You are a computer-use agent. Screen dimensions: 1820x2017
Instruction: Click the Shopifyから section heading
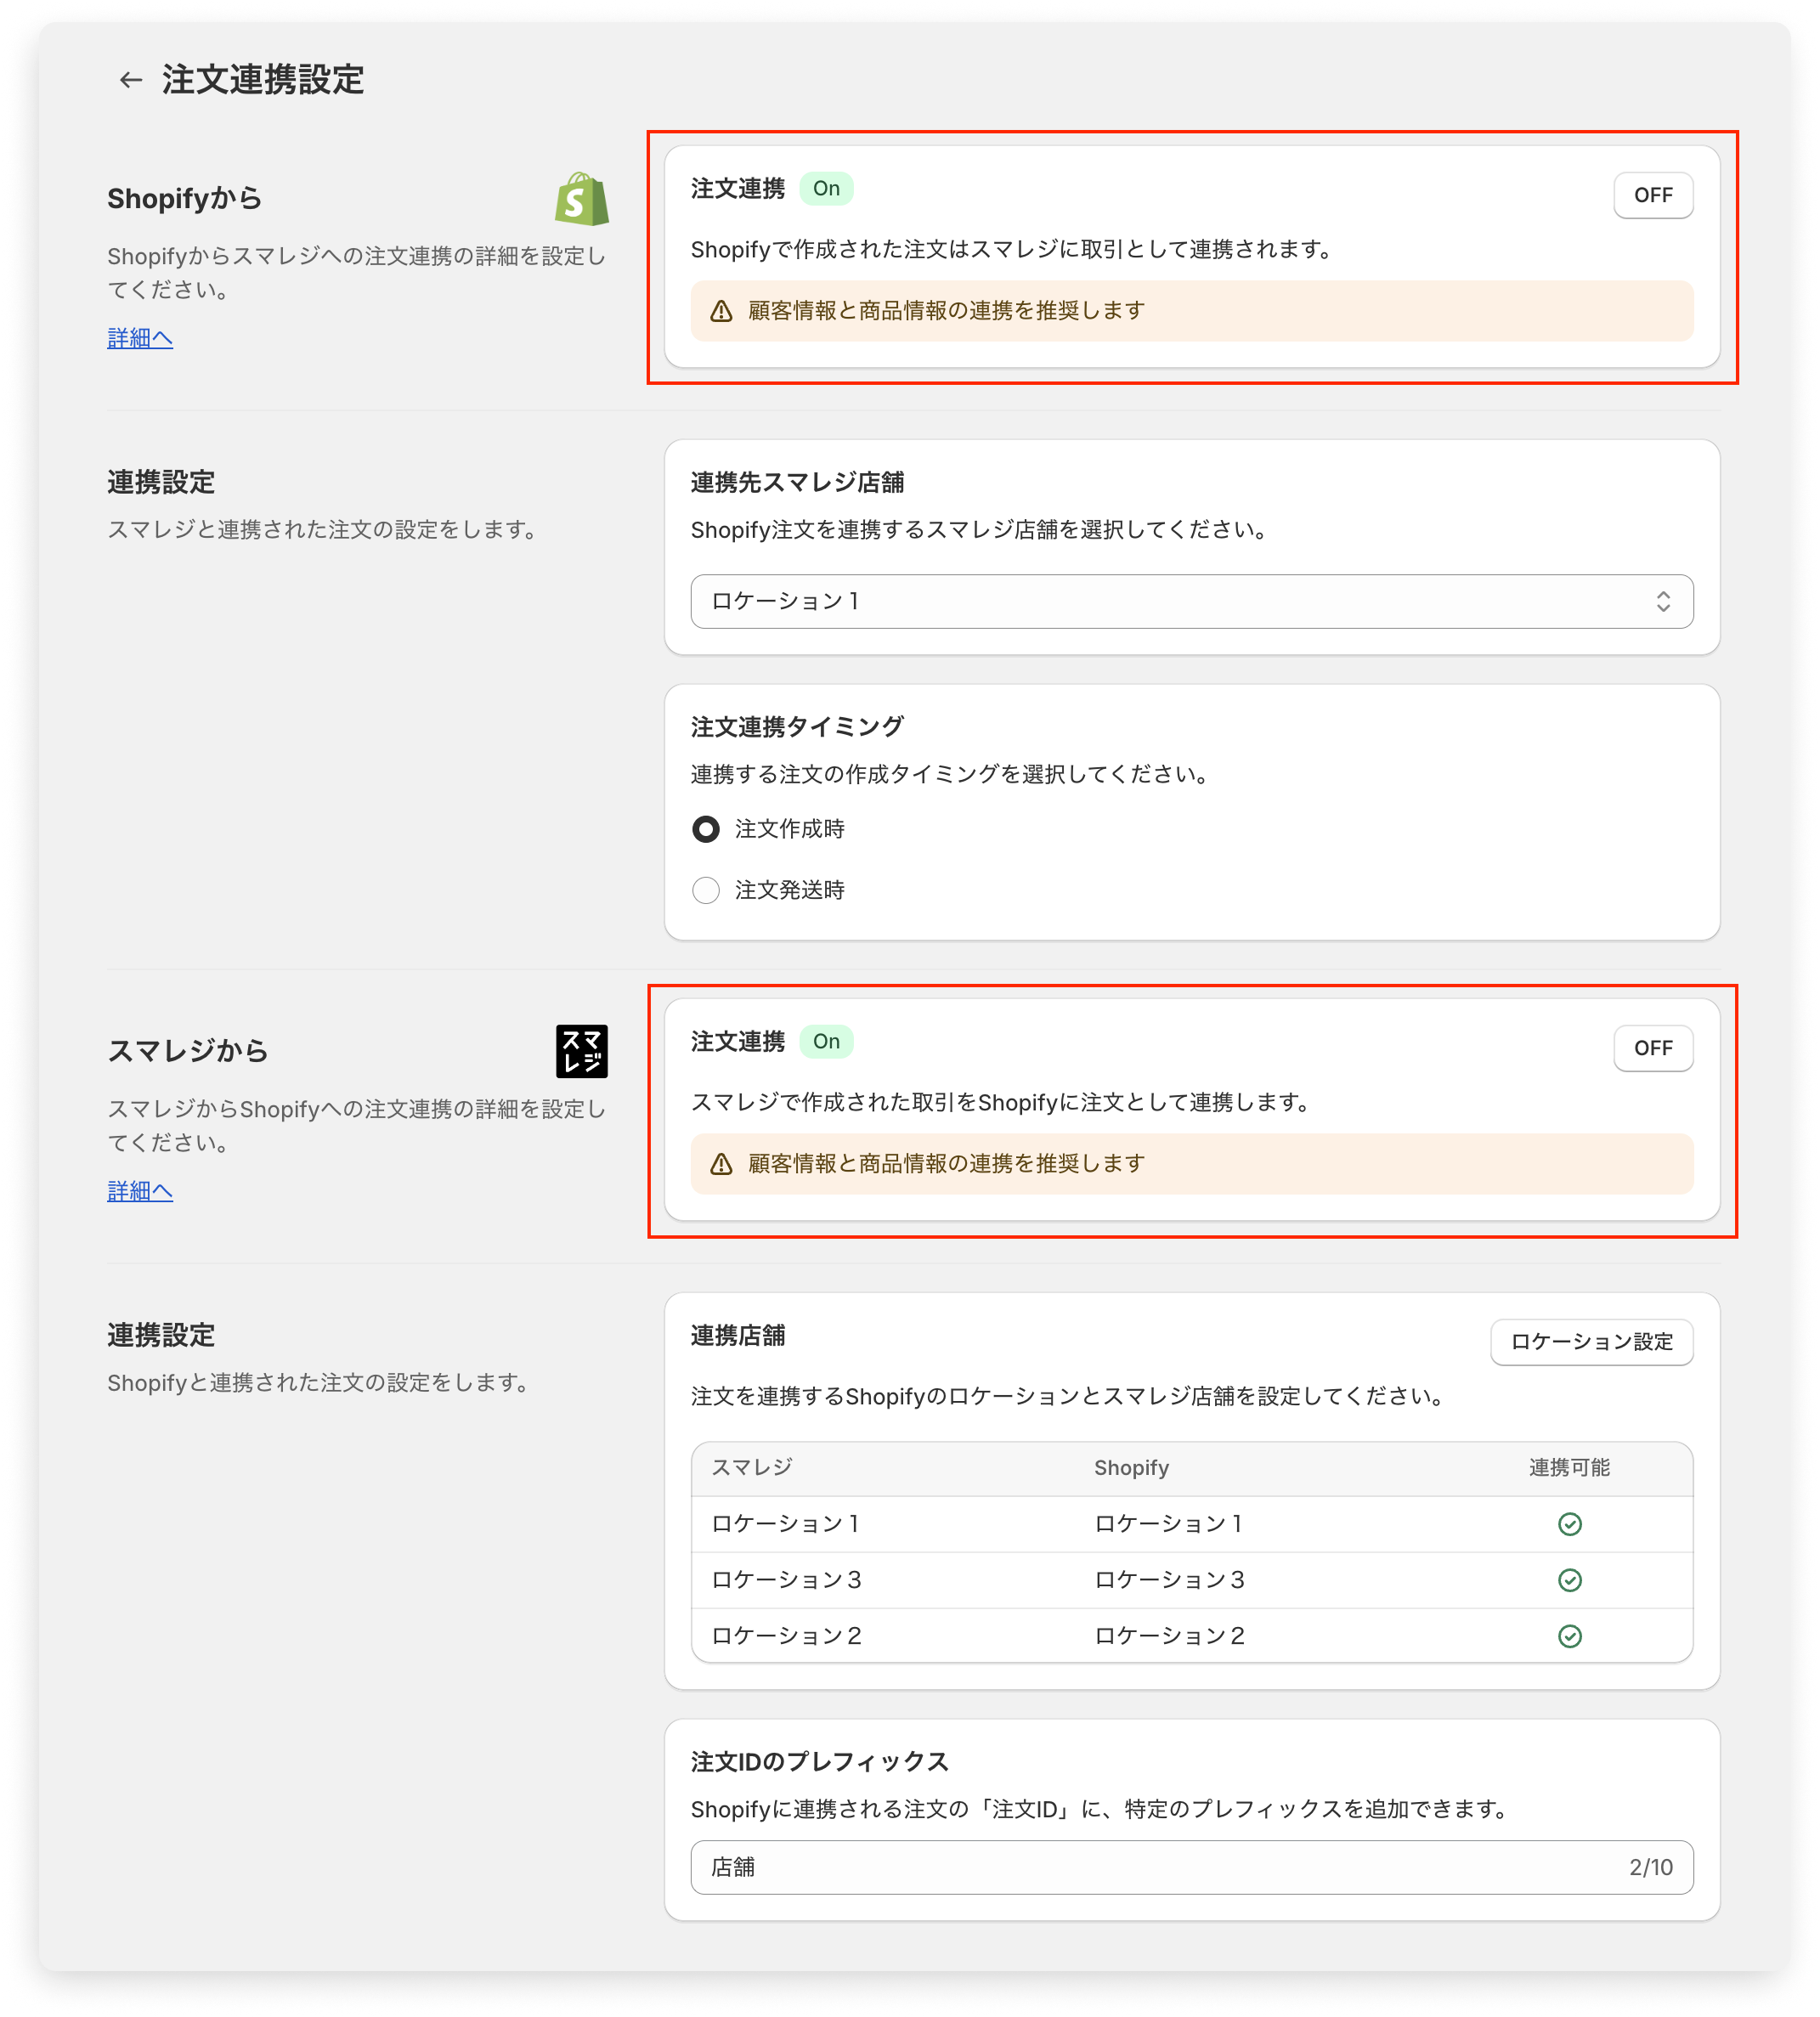(x=184, y=199)
